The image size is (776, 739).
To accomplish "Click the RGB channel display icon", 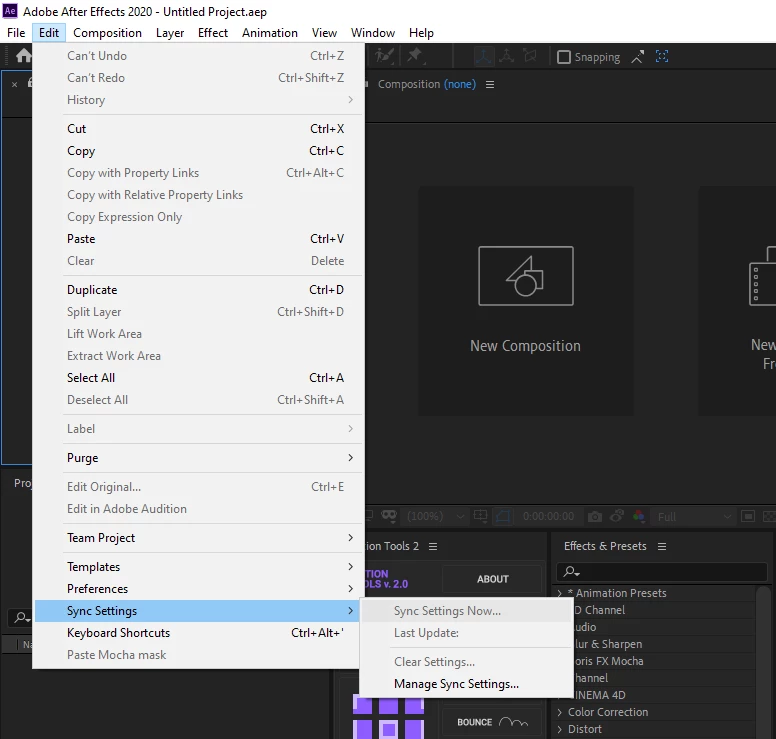I will click(x=638, y=516).
